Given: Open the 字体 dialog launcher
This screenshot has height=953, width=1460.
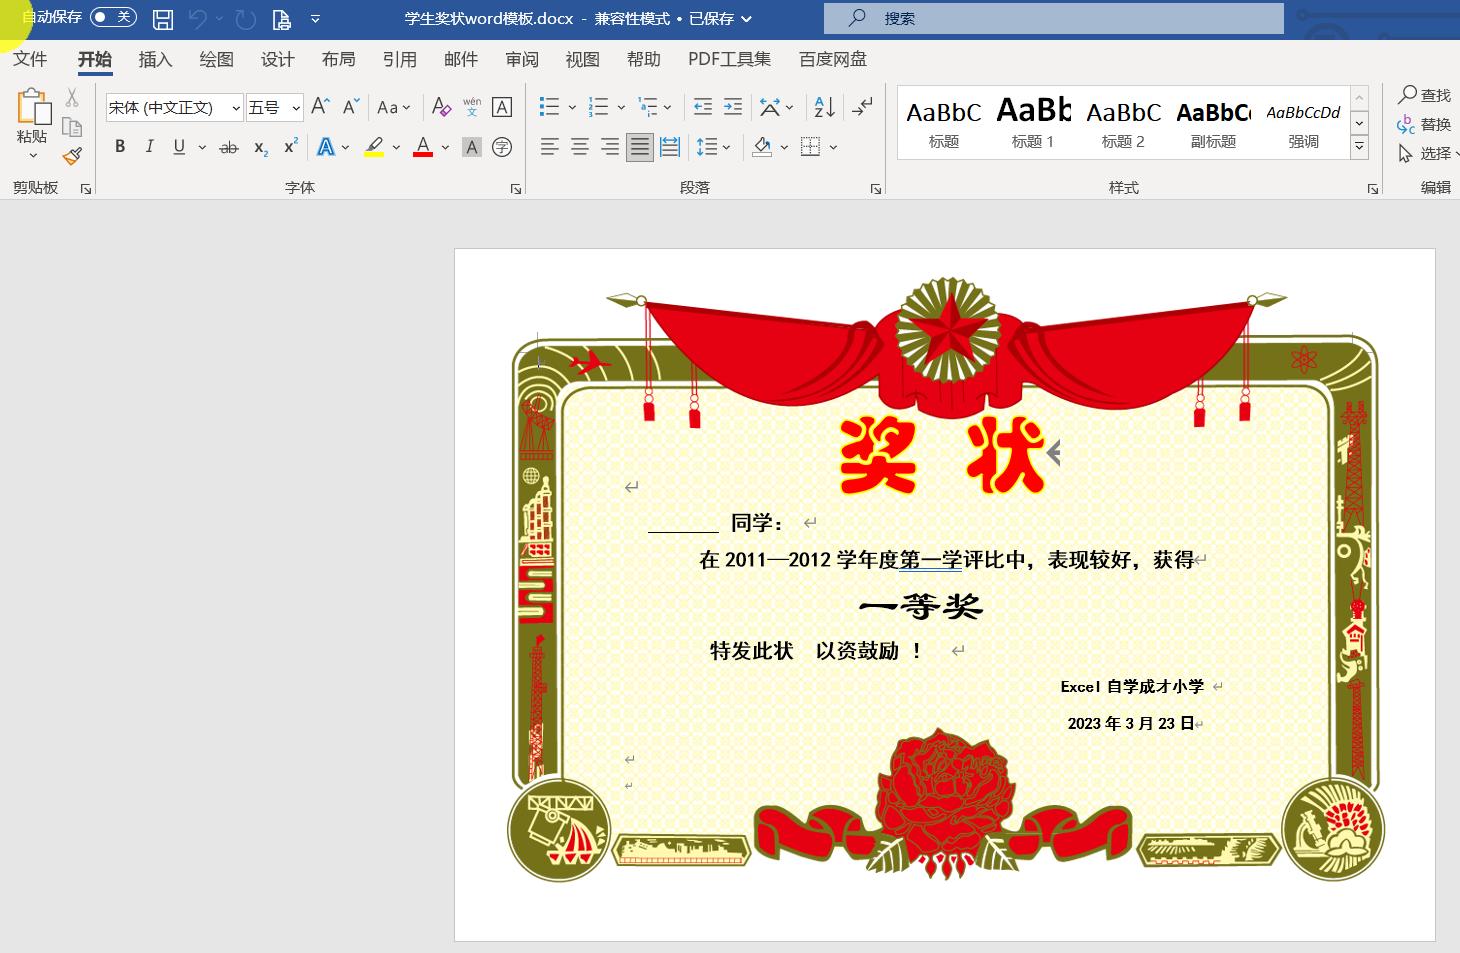Looking at the screenshot, I should pos(515,188).
